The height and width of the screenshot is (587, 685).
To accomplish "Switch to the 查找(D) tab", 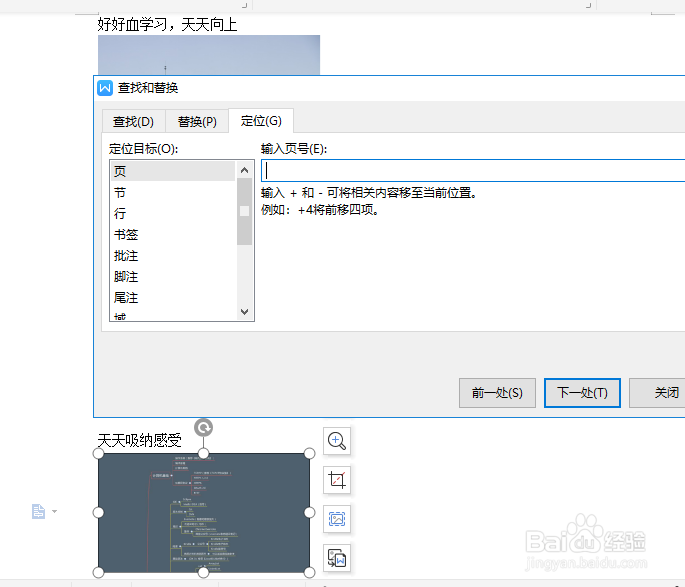I will (133, 121).
